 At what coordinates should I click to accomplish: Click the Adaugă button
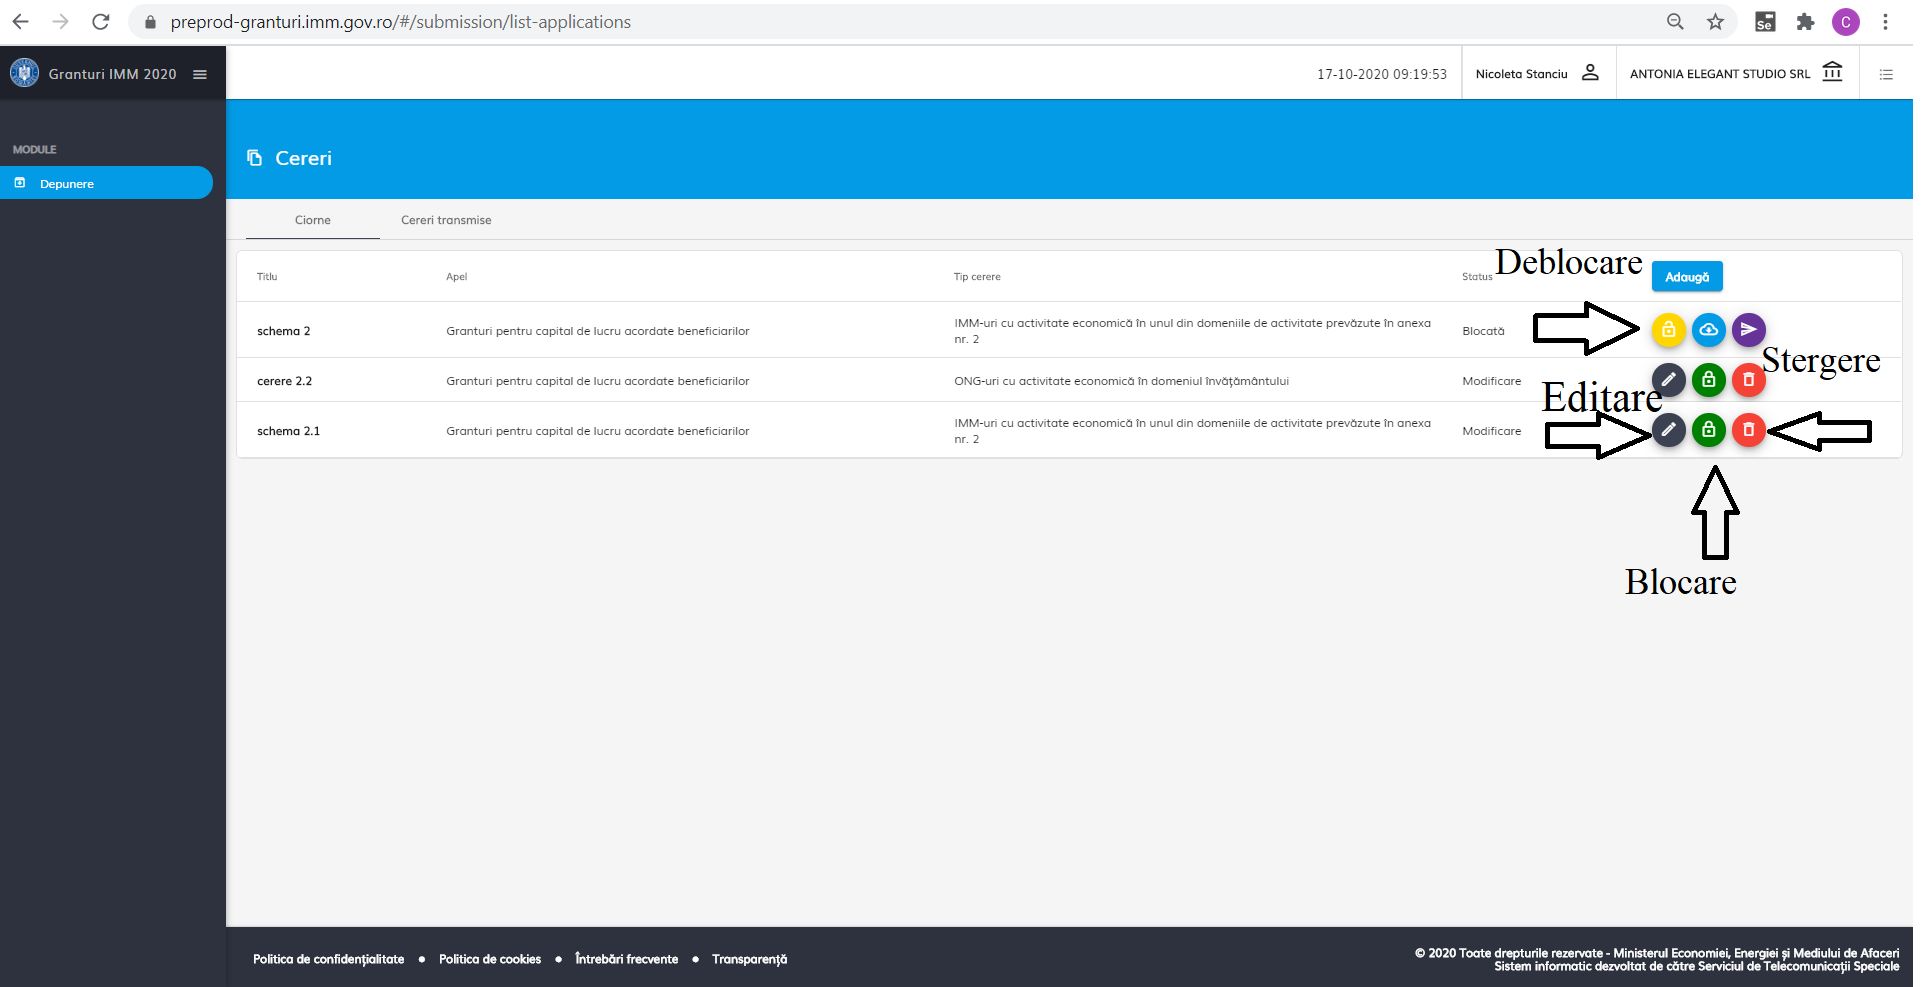[1686, 277]
